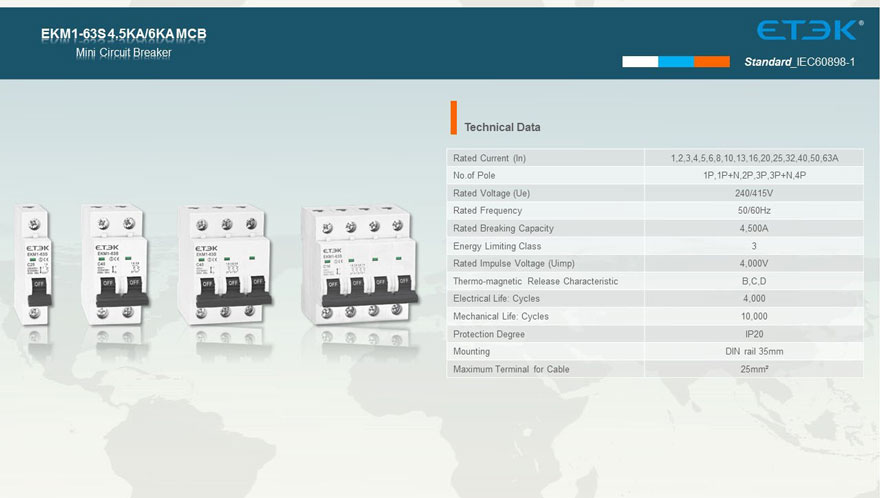Select the single-pole breaker image
Image resolution: width=880 pixels, height=498 pixels.
pyautogui.click(x=33, y=264)
